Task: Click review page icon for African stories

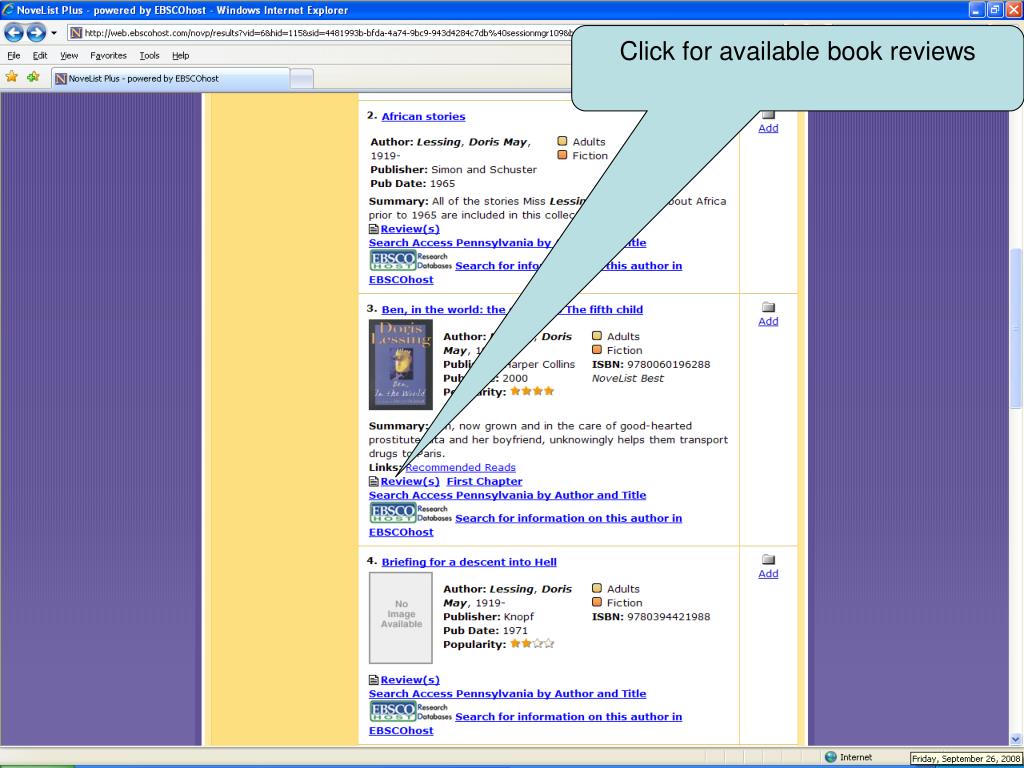Action: coord(374,229)
